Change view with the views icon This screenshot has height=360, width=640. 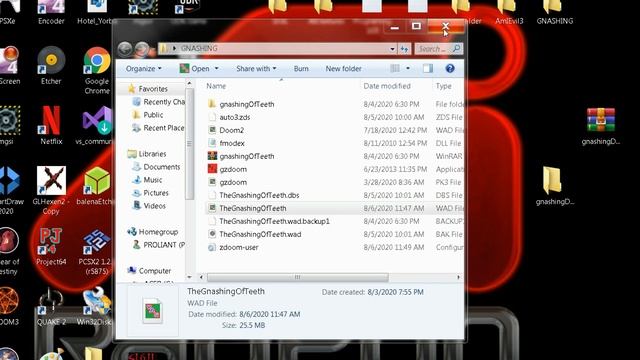[395, 68]
